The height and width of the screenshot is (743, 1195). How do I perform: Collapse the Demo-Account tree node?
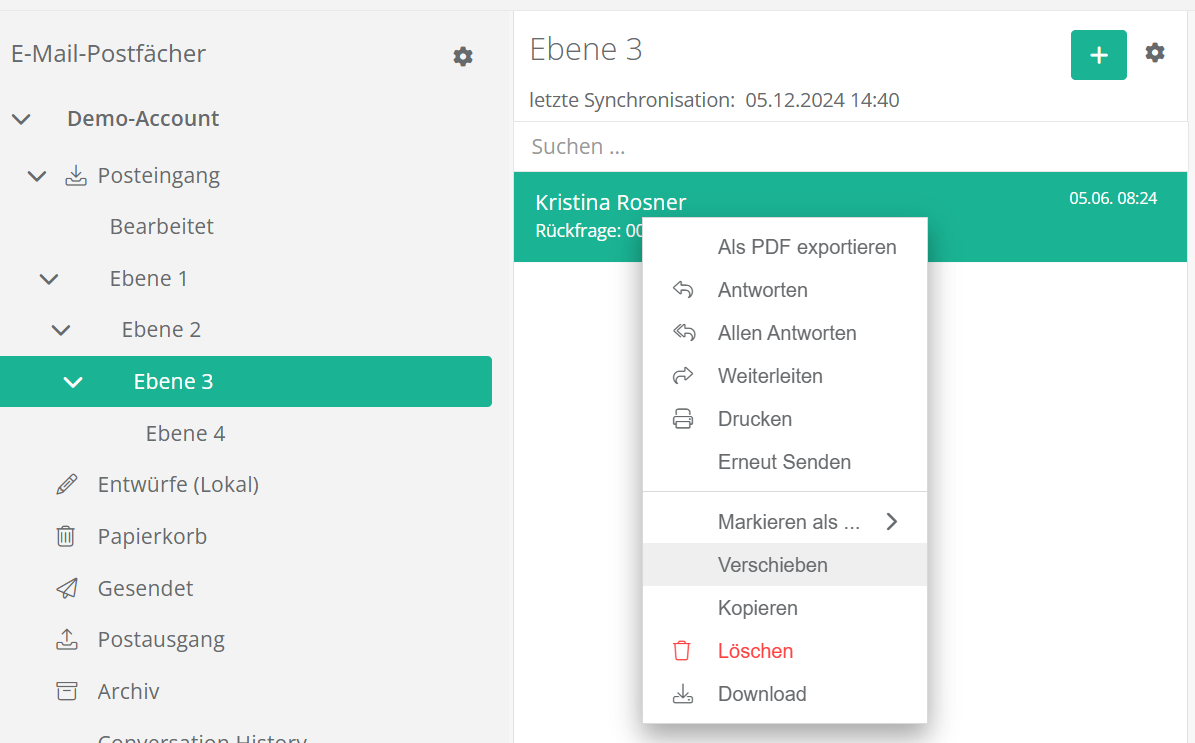pos(21,119)
